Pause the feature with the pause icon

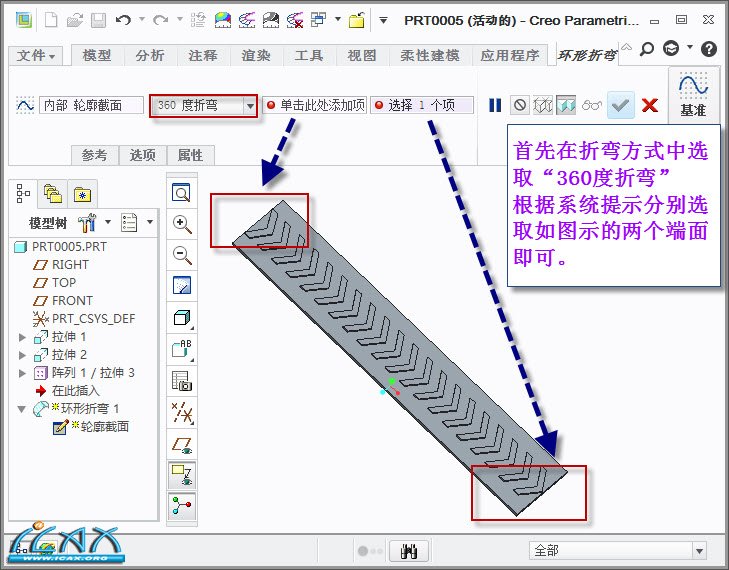(x=495, y=106)
